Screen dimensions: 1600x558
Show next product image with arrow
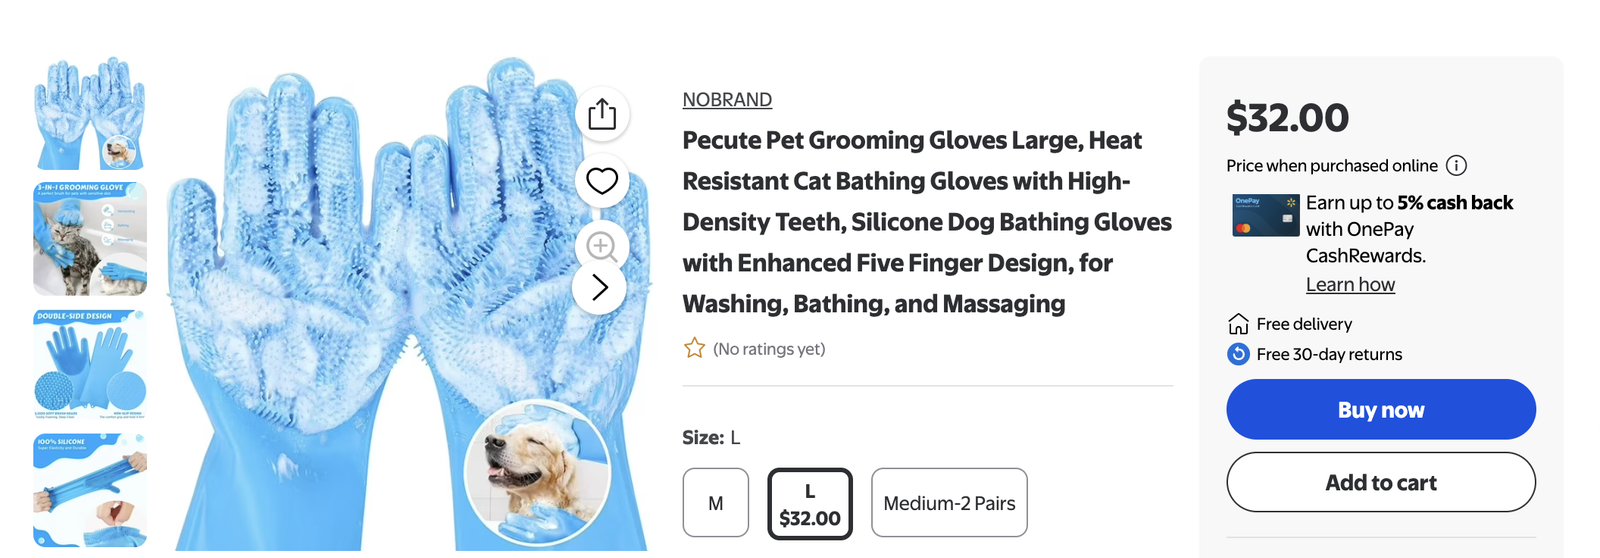(x=600, y=288)
